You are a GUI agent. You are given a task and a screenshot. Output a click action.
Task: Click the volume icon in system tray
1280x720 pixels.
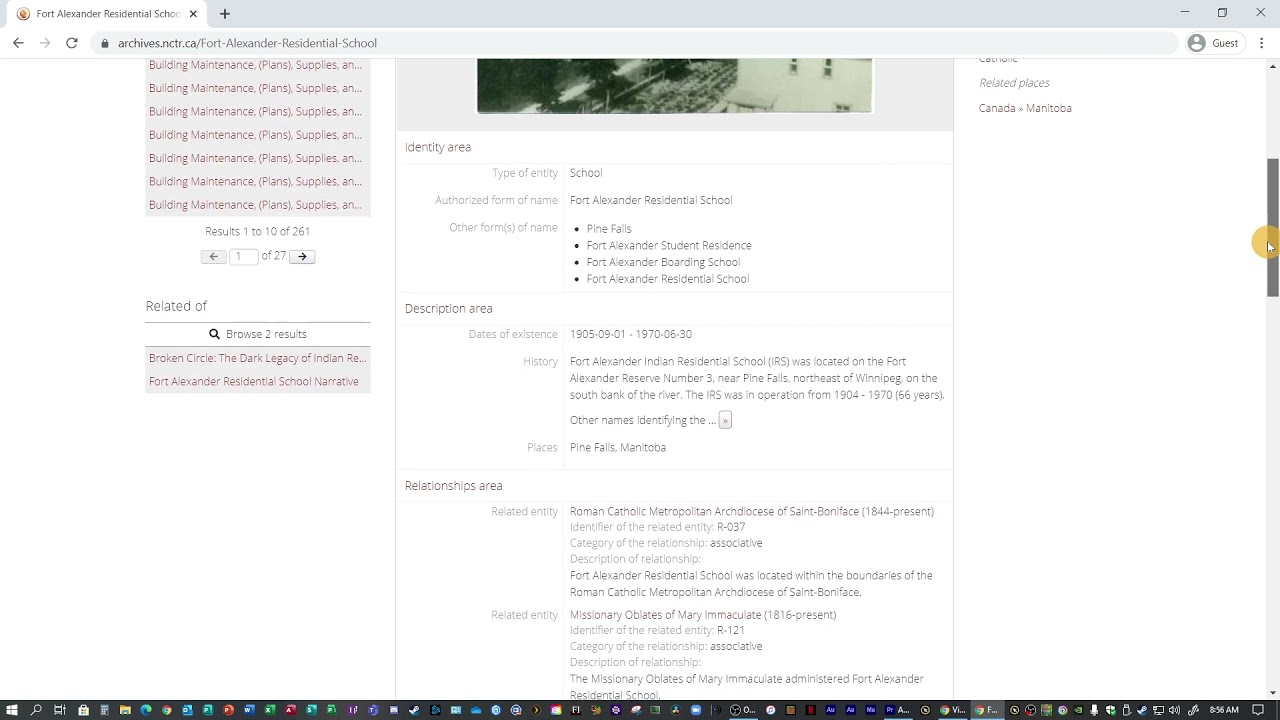(x=1176, y=710)
